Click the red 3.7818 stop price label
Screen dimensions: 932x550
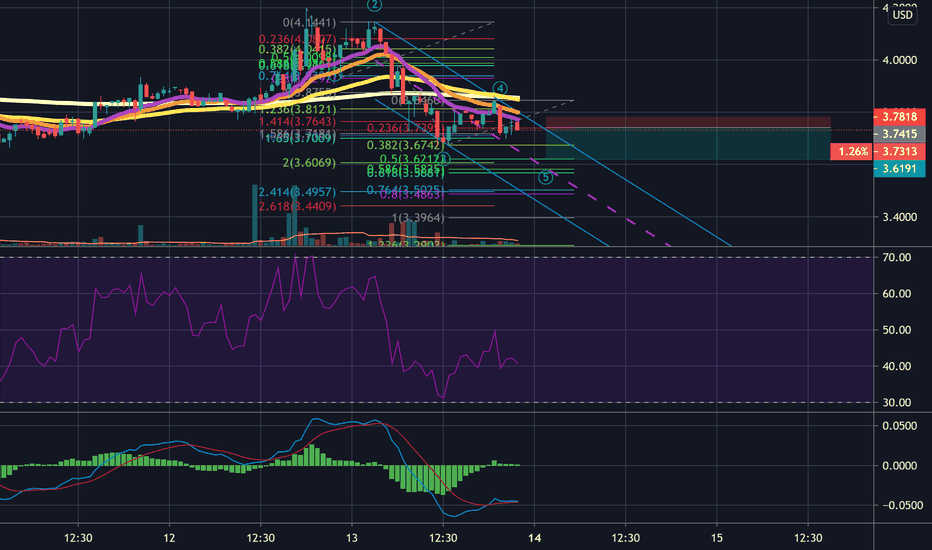click(x=899, y=117)
